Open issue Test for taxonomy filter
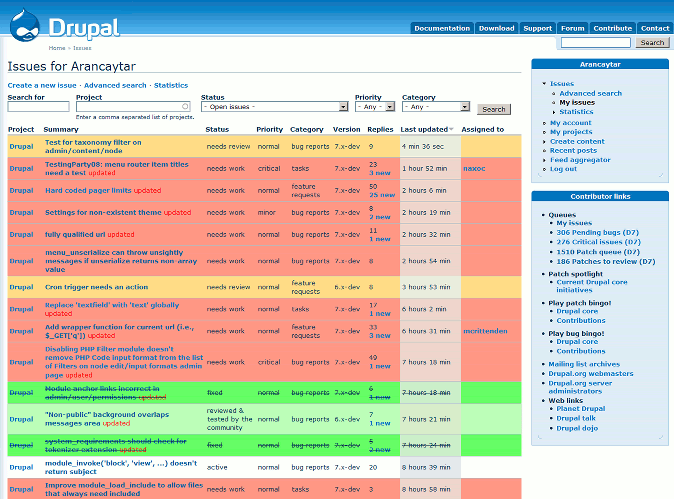Viewport: 674px width, 499px height. click(x=93, y=147)
